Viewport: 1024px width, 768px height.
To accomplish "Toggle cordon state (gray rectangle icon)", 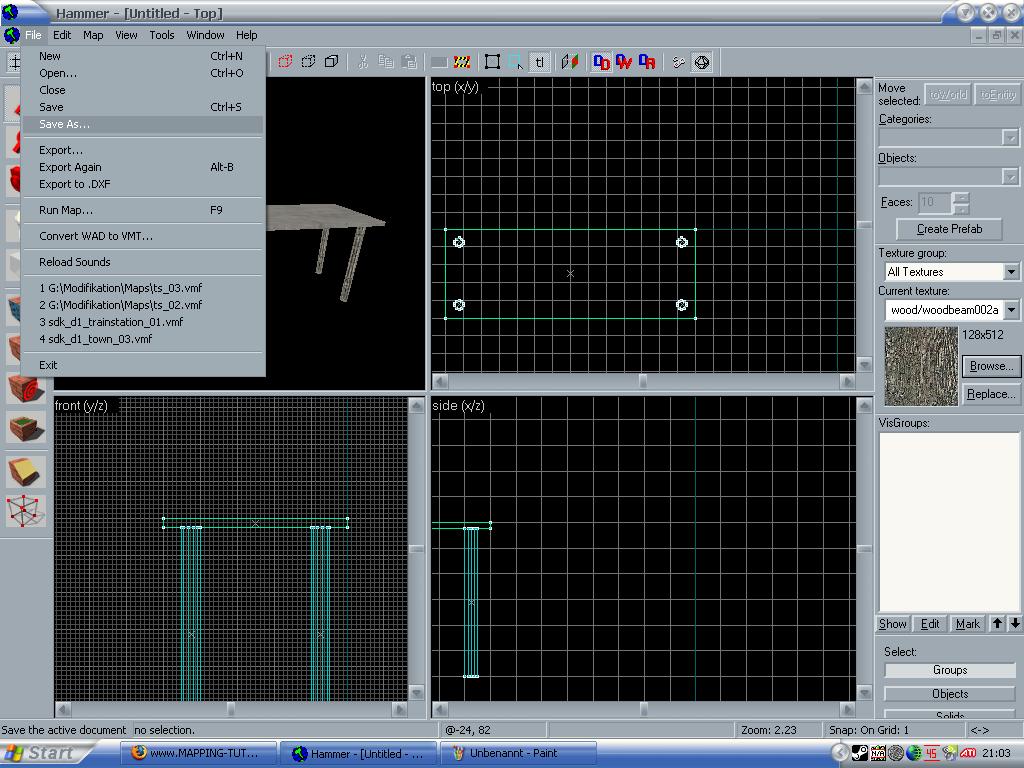I will pos(440,62).
